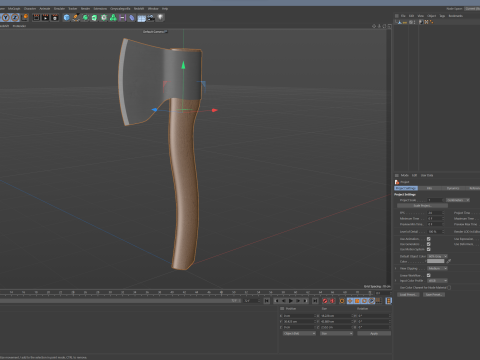480x360 pixels.
Task: Open the Size mode dropdown
Action: [x=336, y=333]
